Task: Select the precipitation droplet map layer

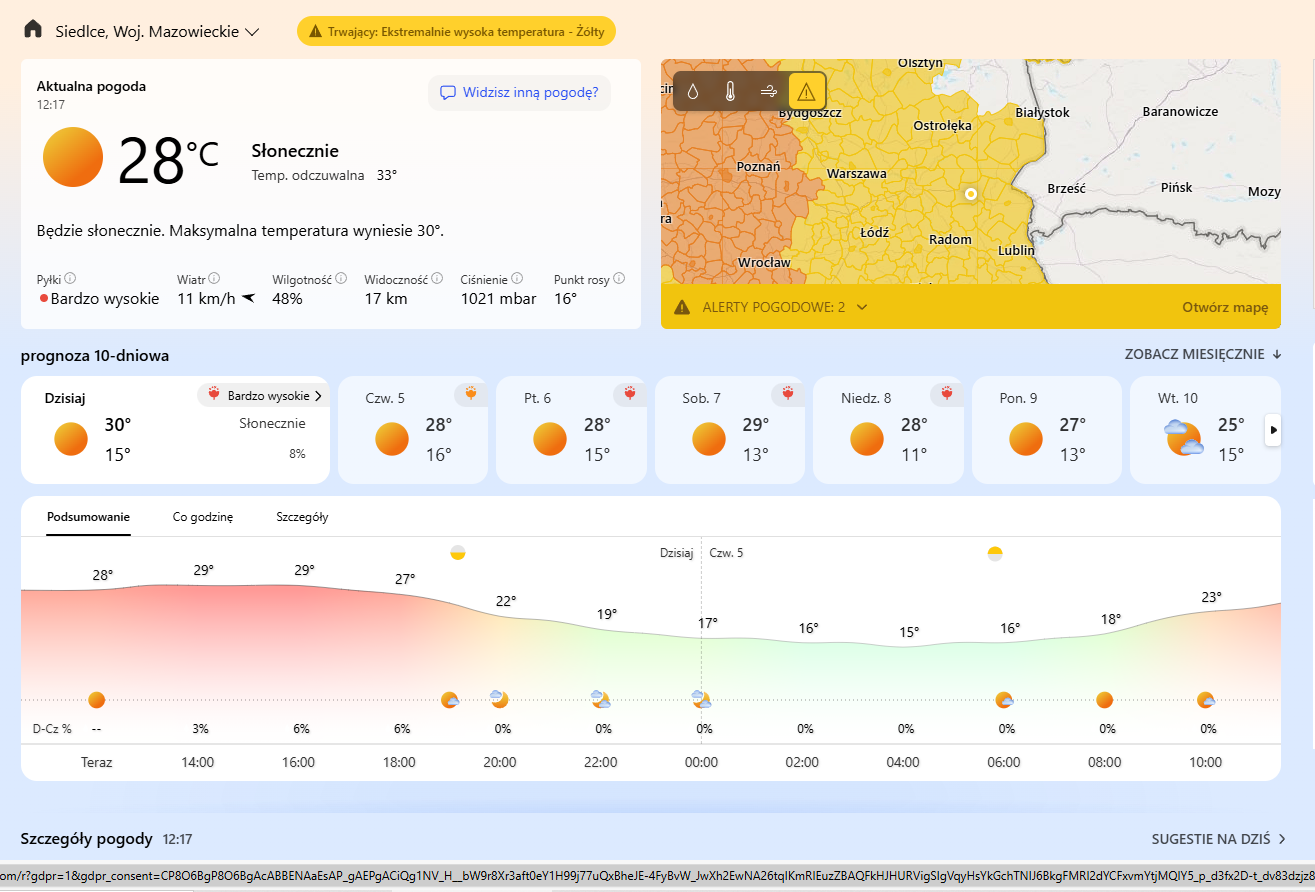Action: (693, 92)
